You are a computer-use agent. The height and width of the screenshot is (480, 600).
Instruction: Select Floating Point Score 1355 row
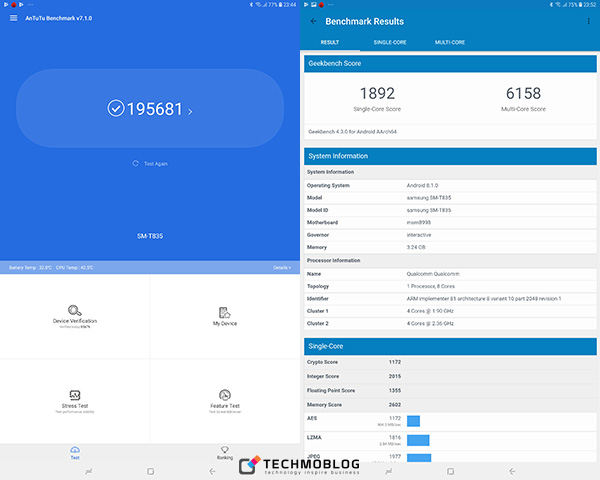coord(450,390)
